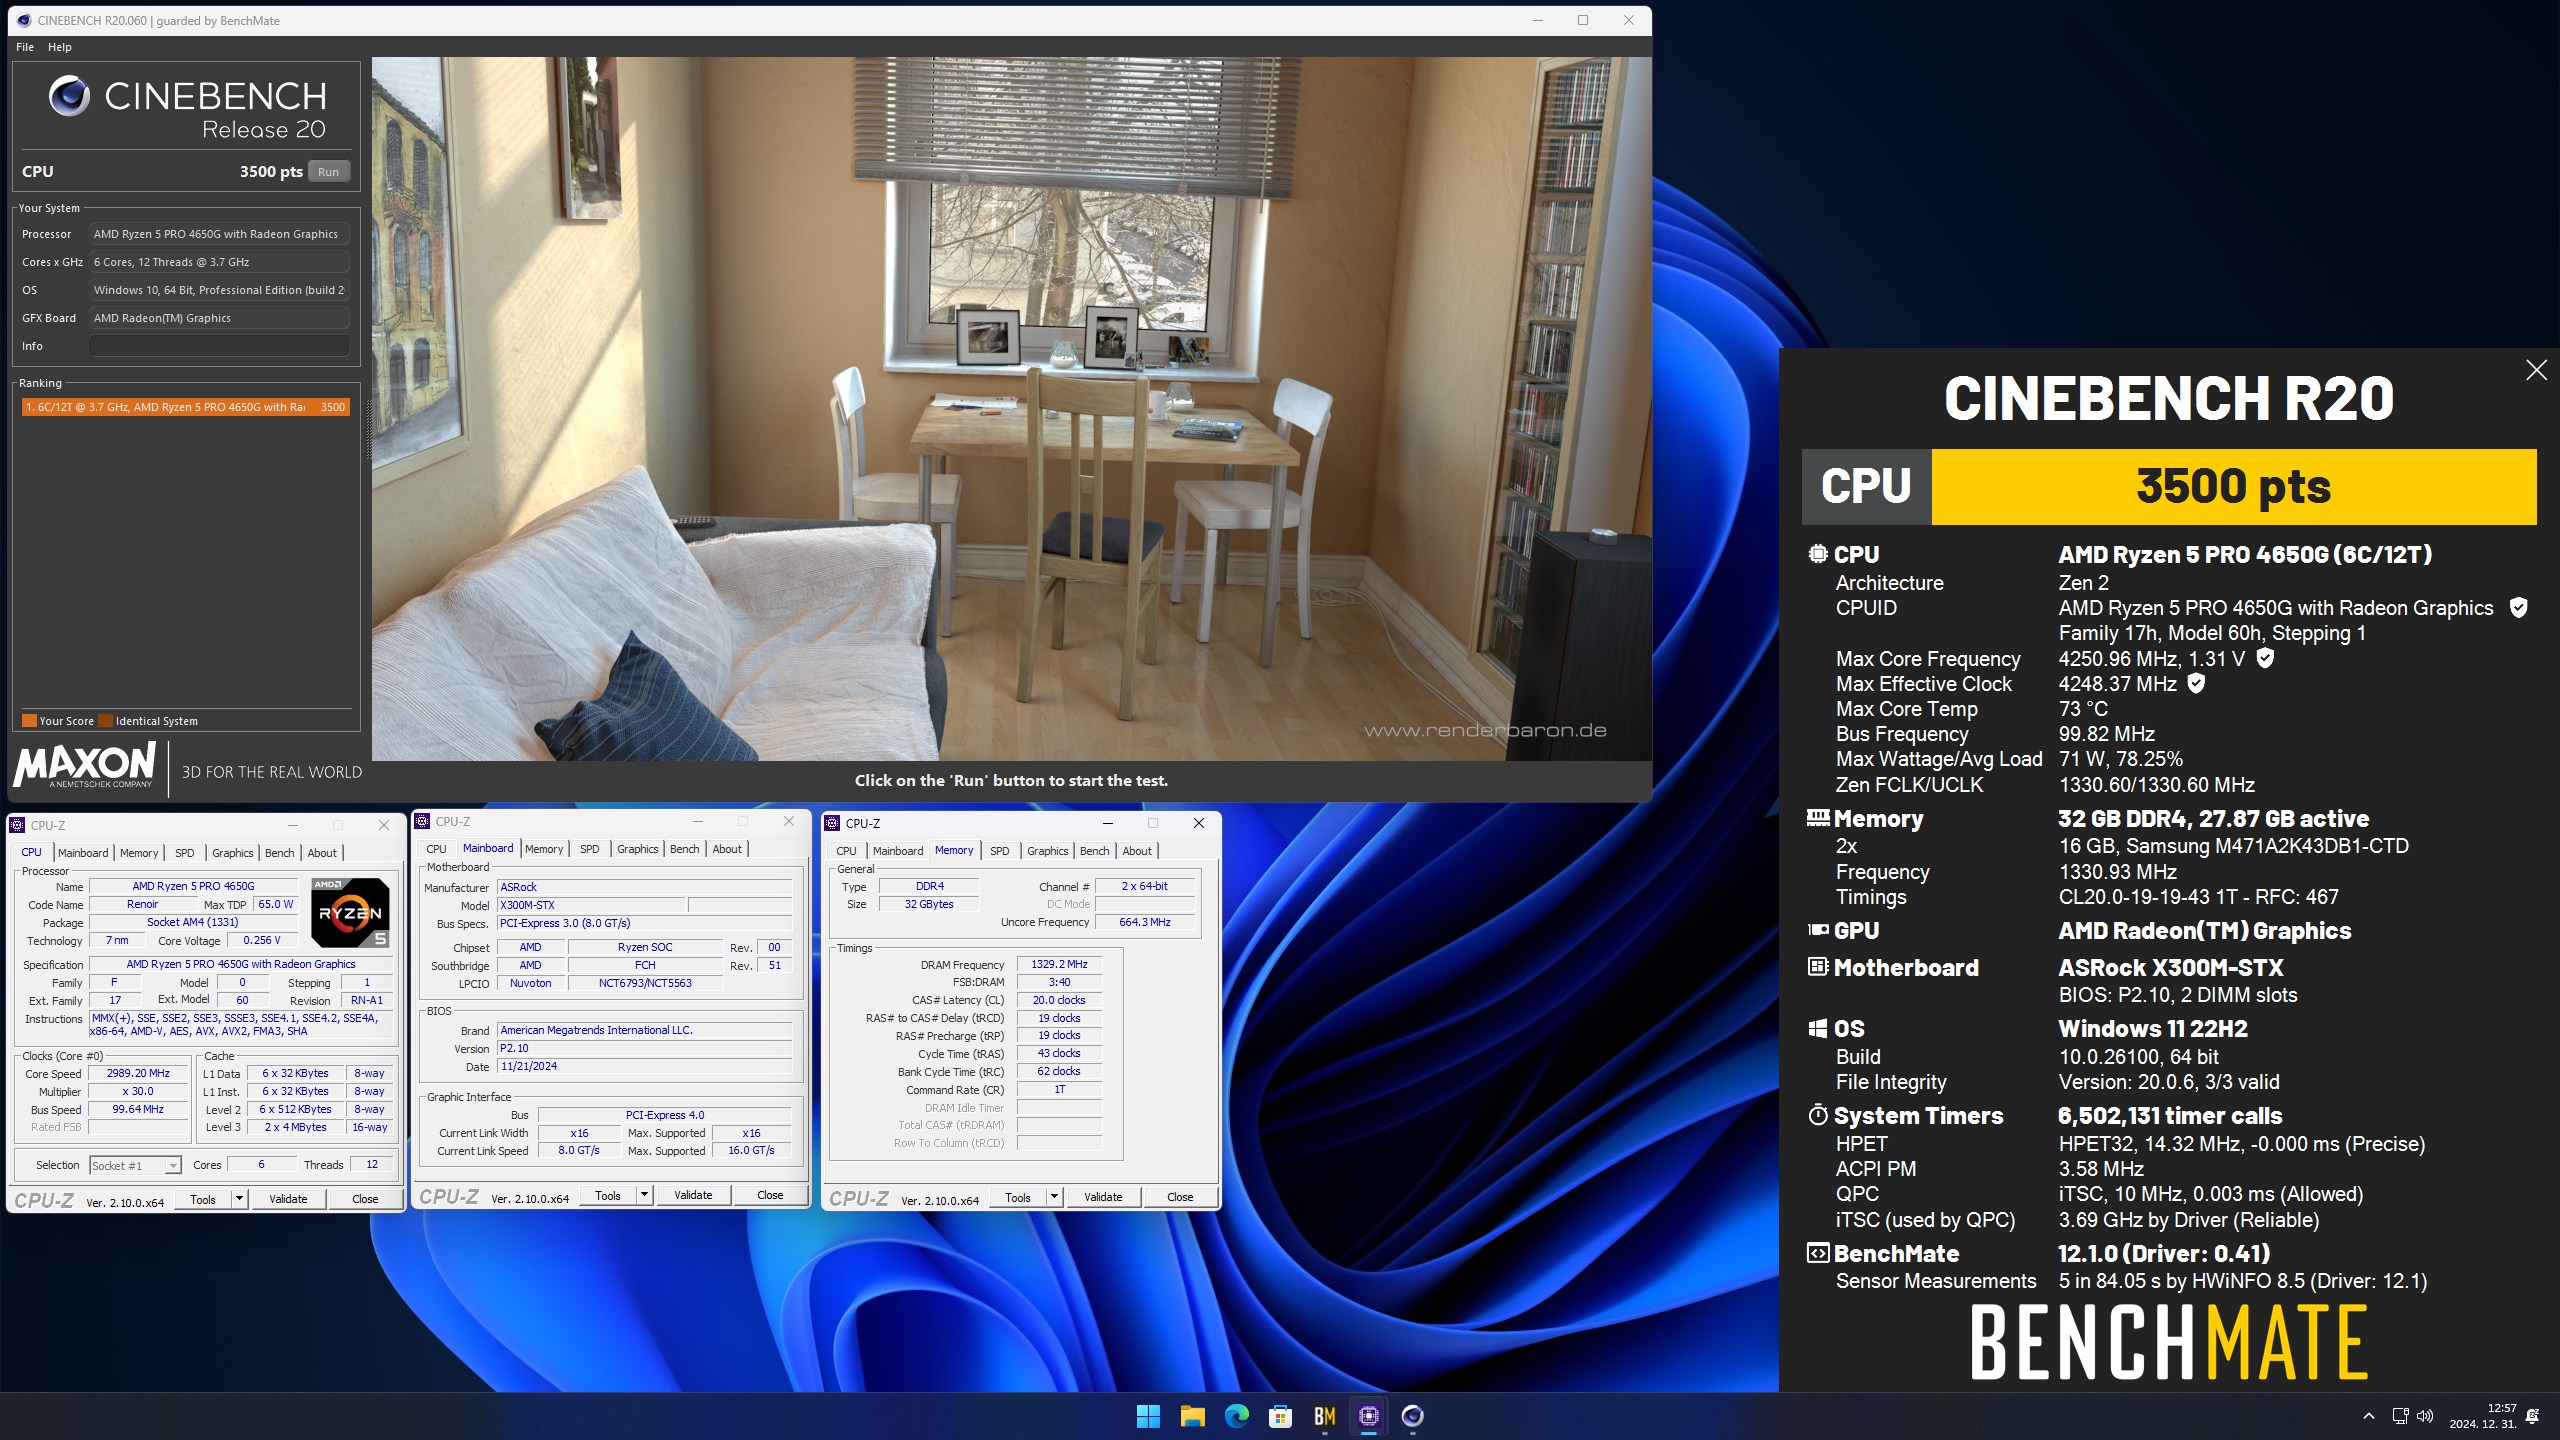Open Microsoft Store taskbar icon
Screen dimensions: 2560x1440
coord(1280,1416)
